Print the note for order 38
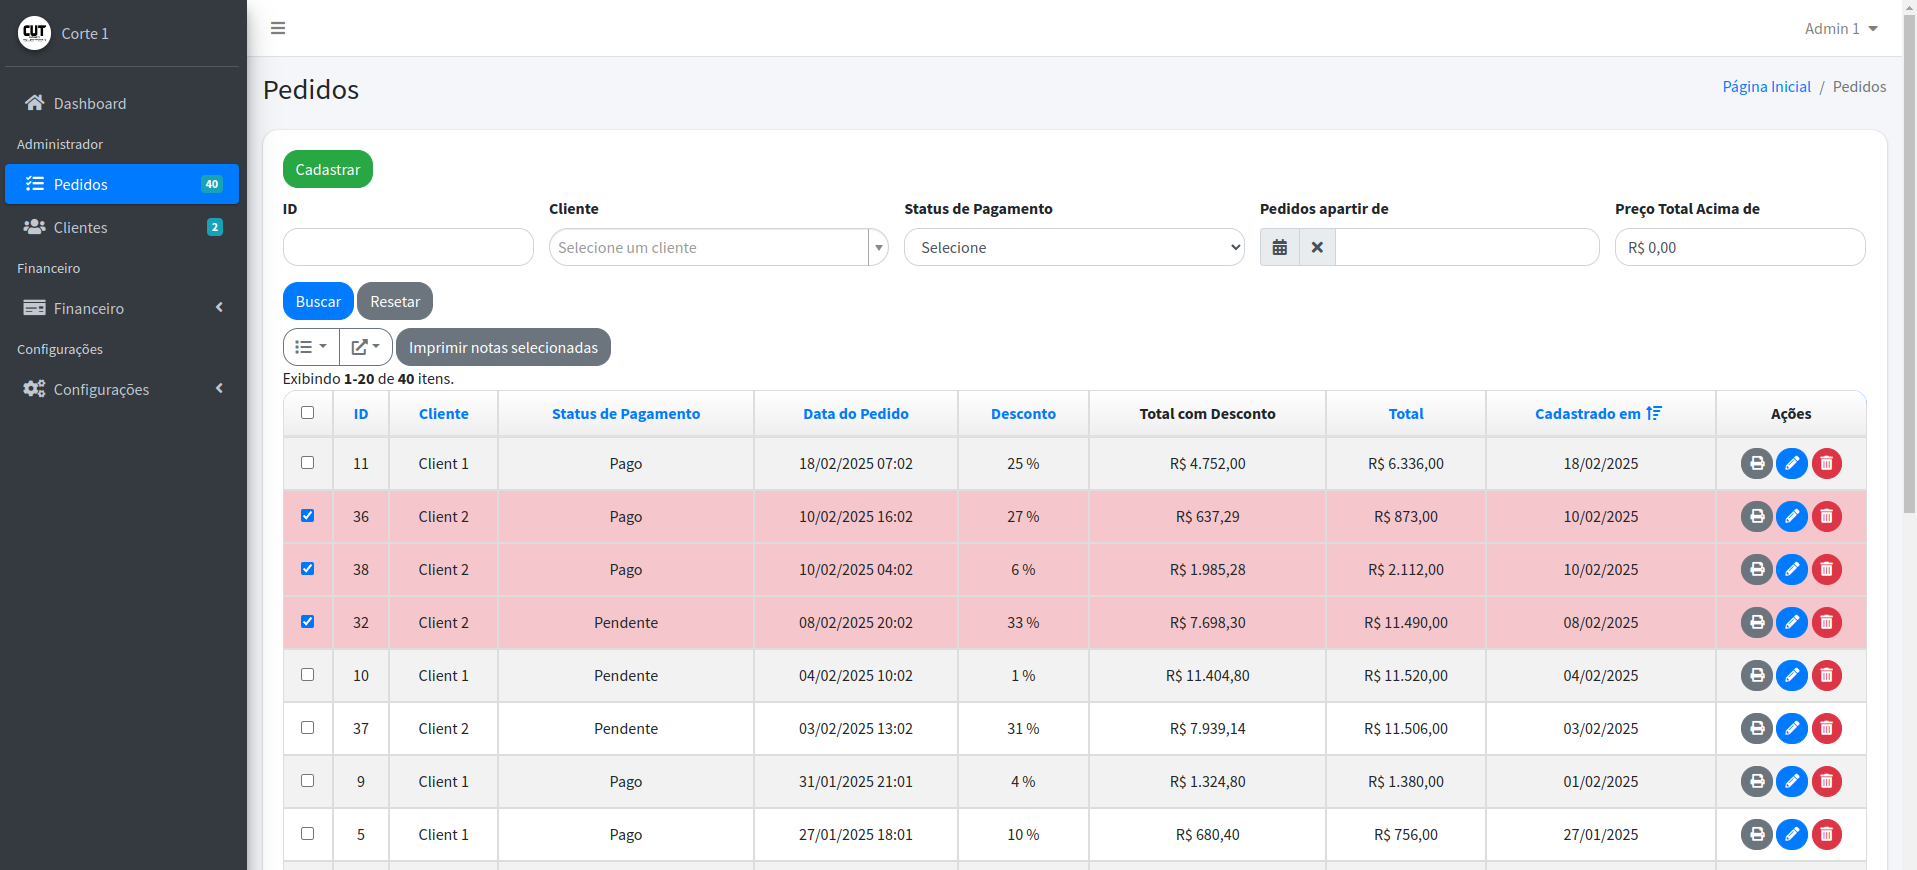1917x870 pixels. tap(1756, 569)
